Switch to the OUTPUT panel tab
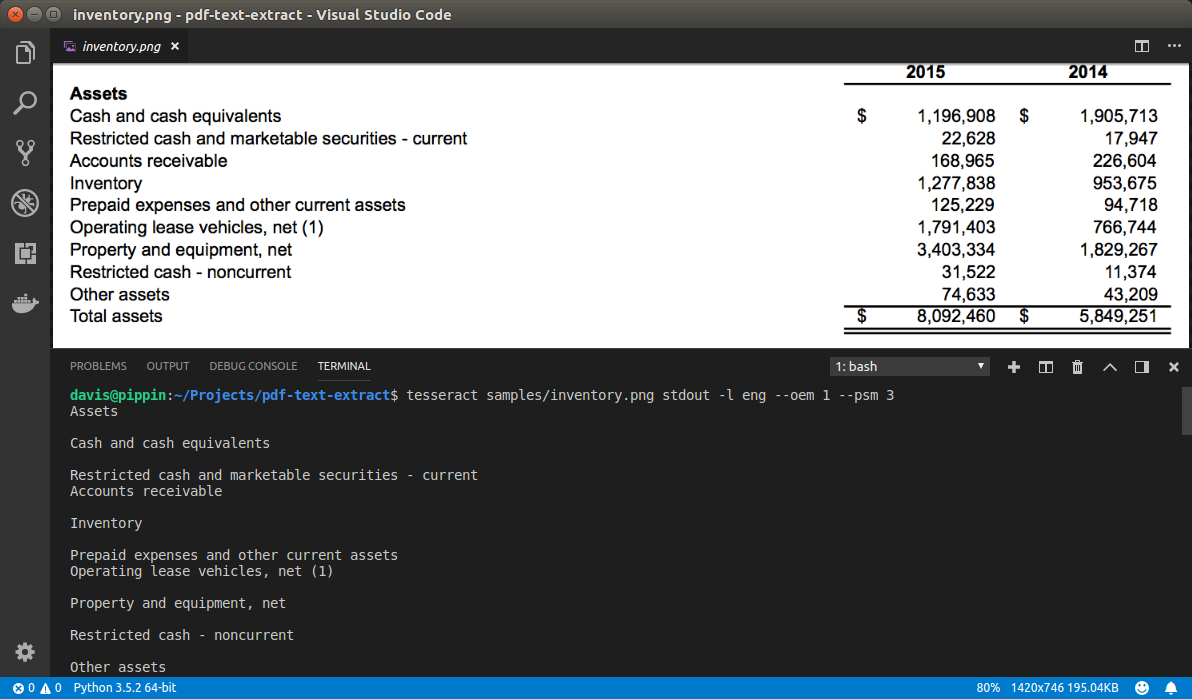The image size is (1192, 699). click(168, 366)
